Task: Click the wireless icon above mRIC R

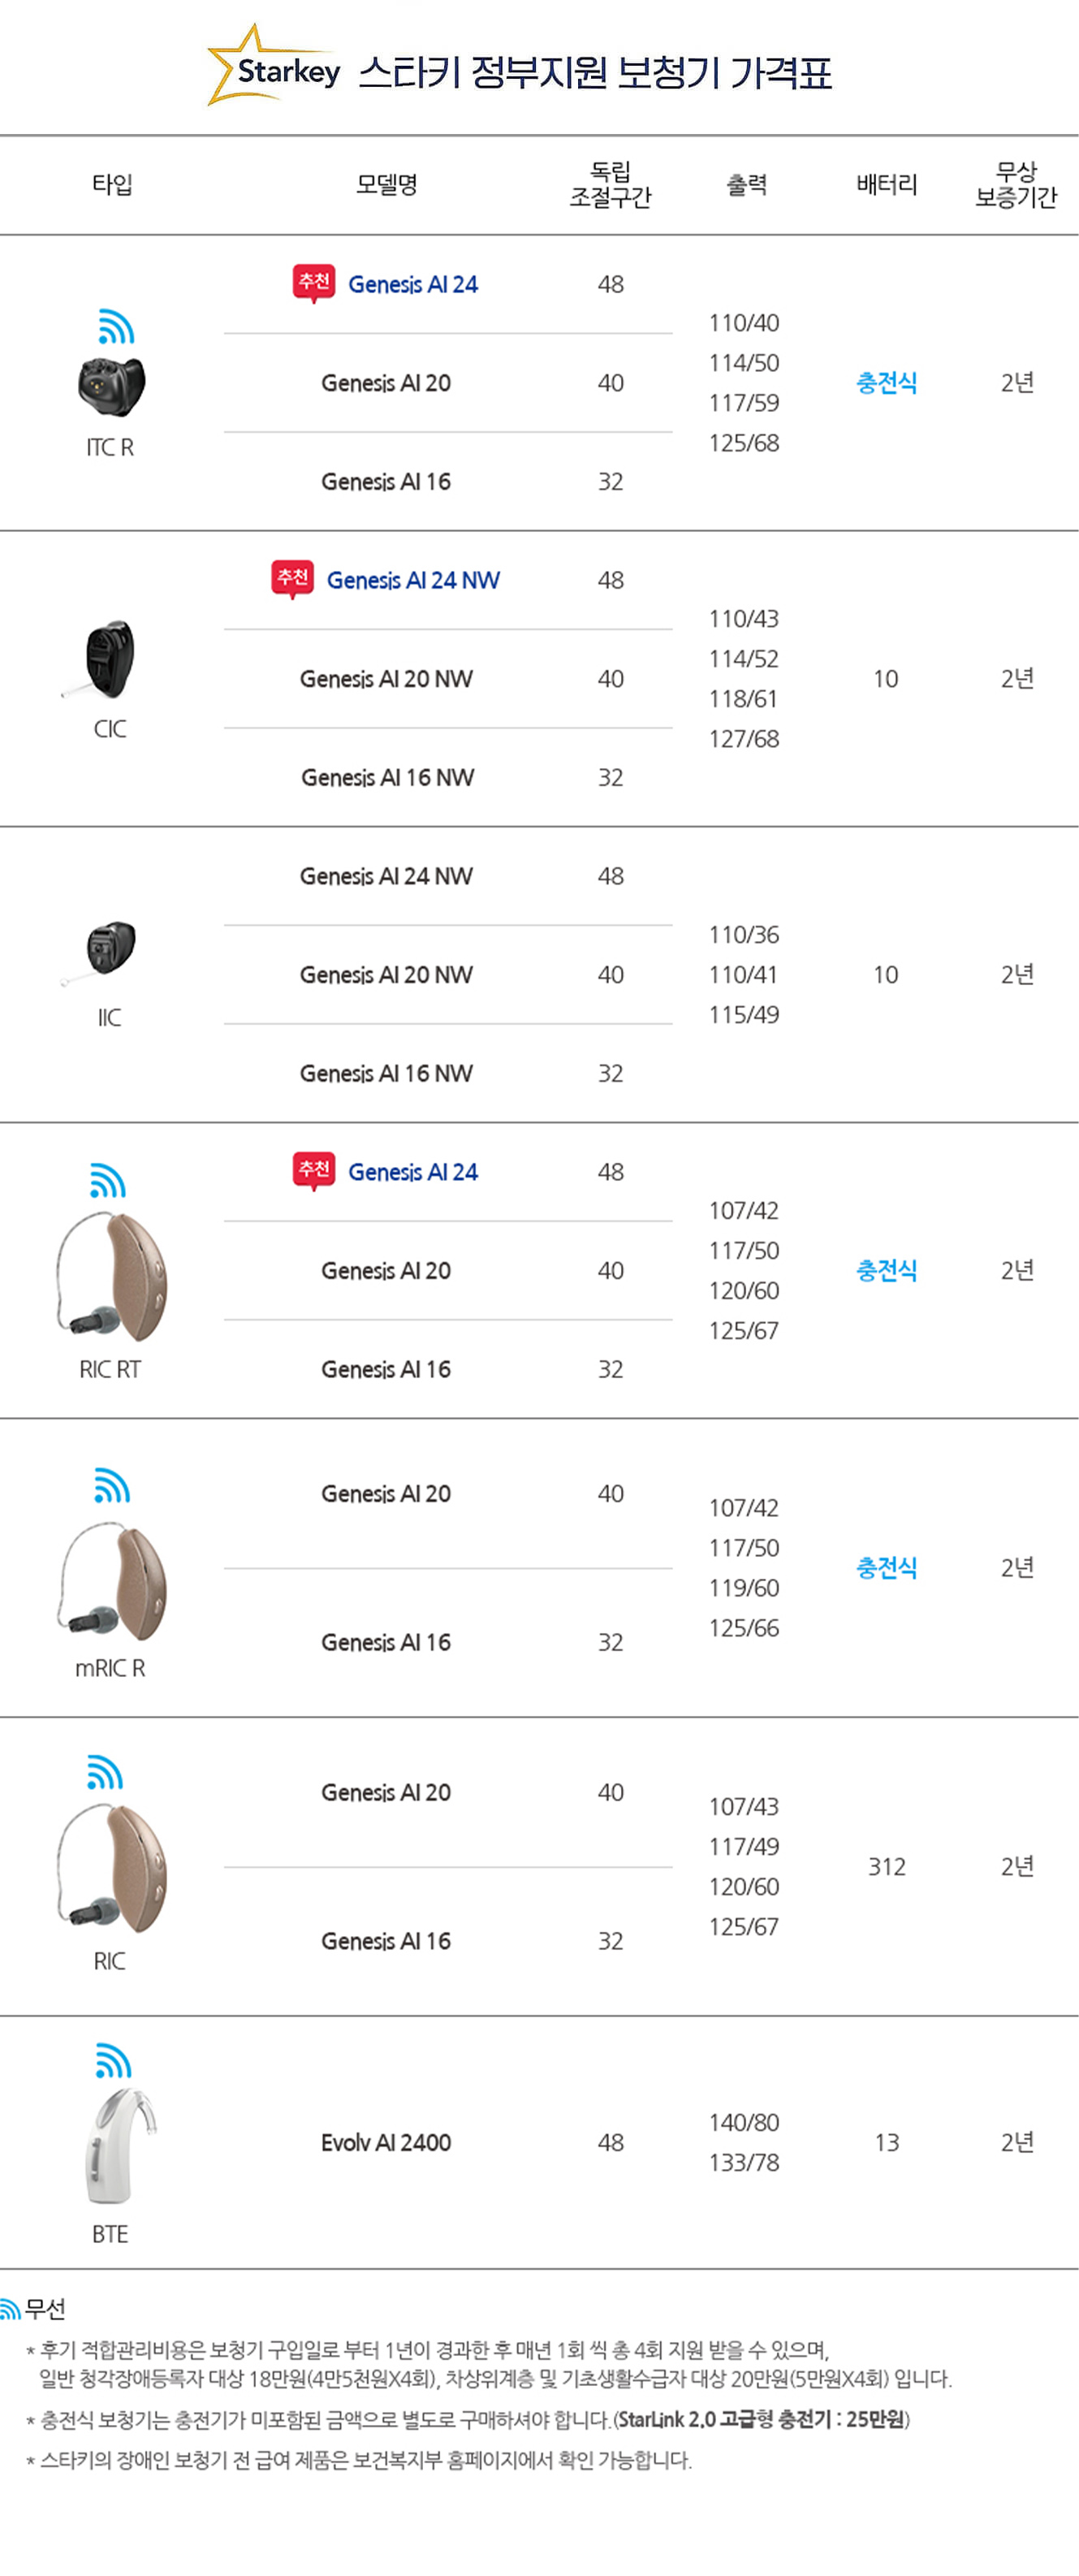Action: pyautogui.click(x=112, y=1485)
